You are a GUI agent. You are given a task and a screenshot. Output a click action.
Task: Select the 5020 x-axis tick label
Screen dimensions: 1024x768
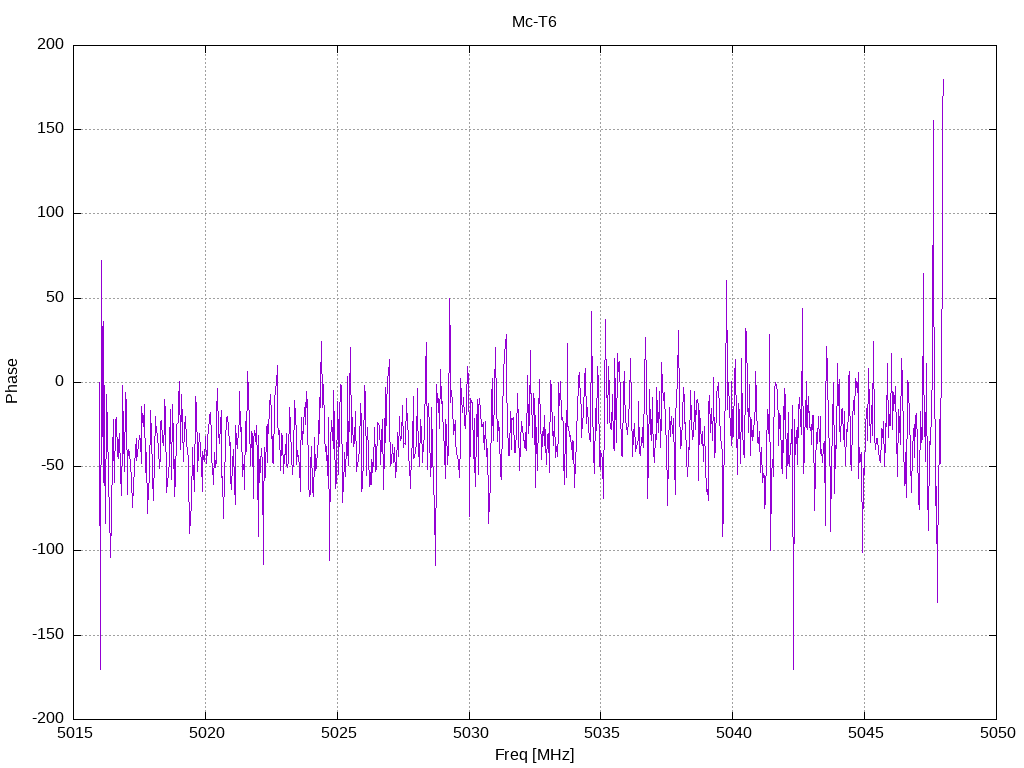(x=205, y=733)
